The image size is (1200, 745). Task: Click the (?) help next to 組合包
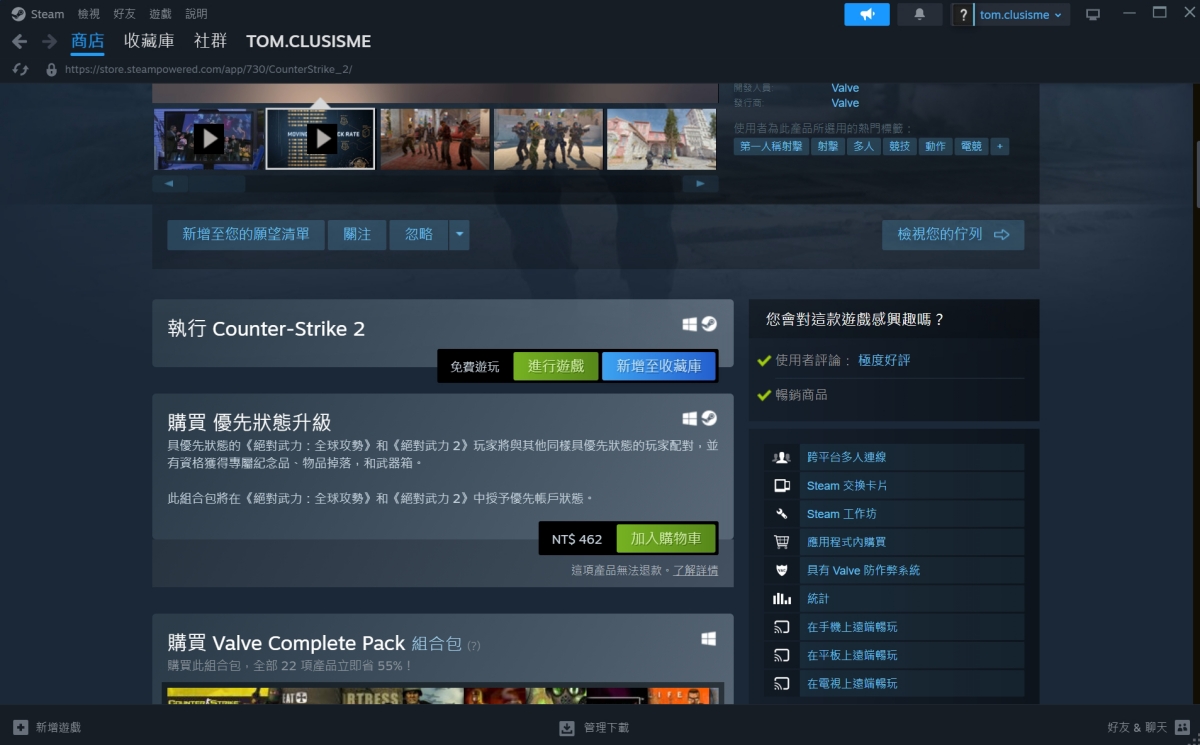pyautogui.click(x=473, y=646)
